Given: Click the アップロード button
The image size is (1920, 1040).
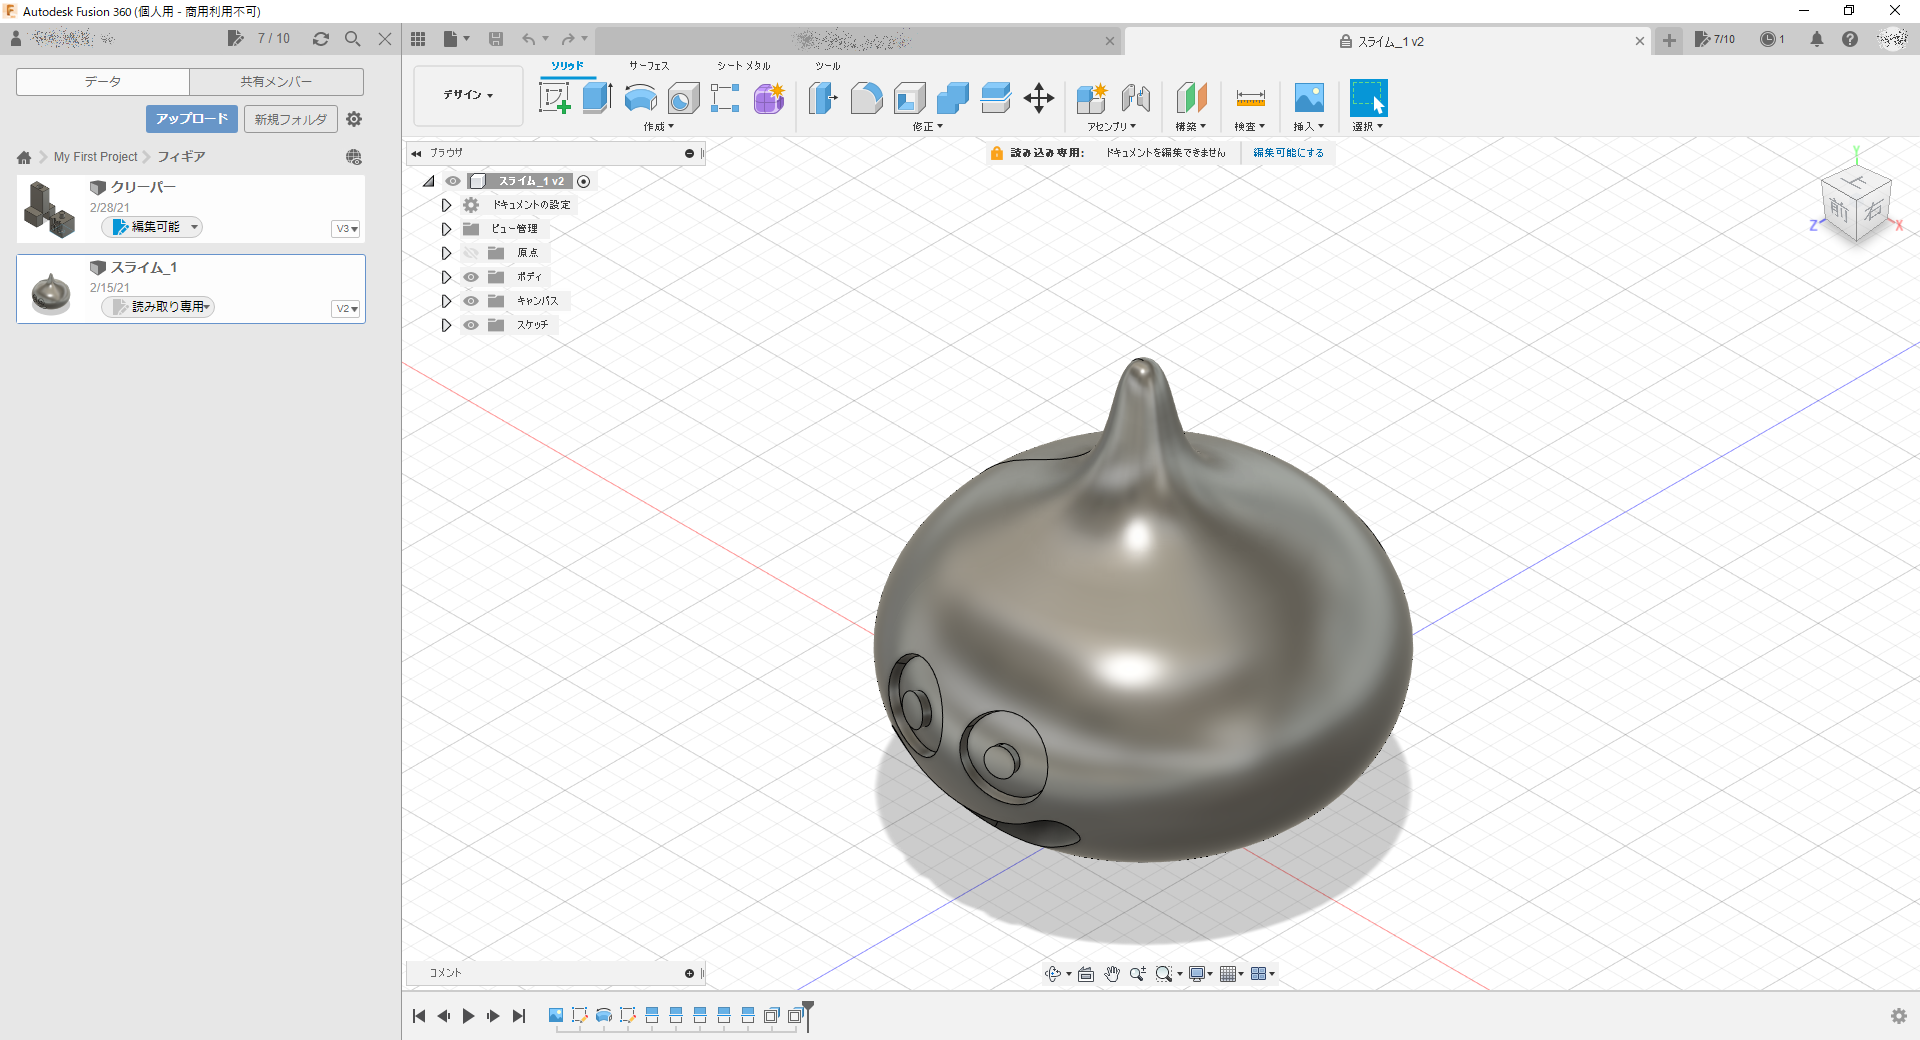Looking at the screenshot, I should [x=192, y=119].
